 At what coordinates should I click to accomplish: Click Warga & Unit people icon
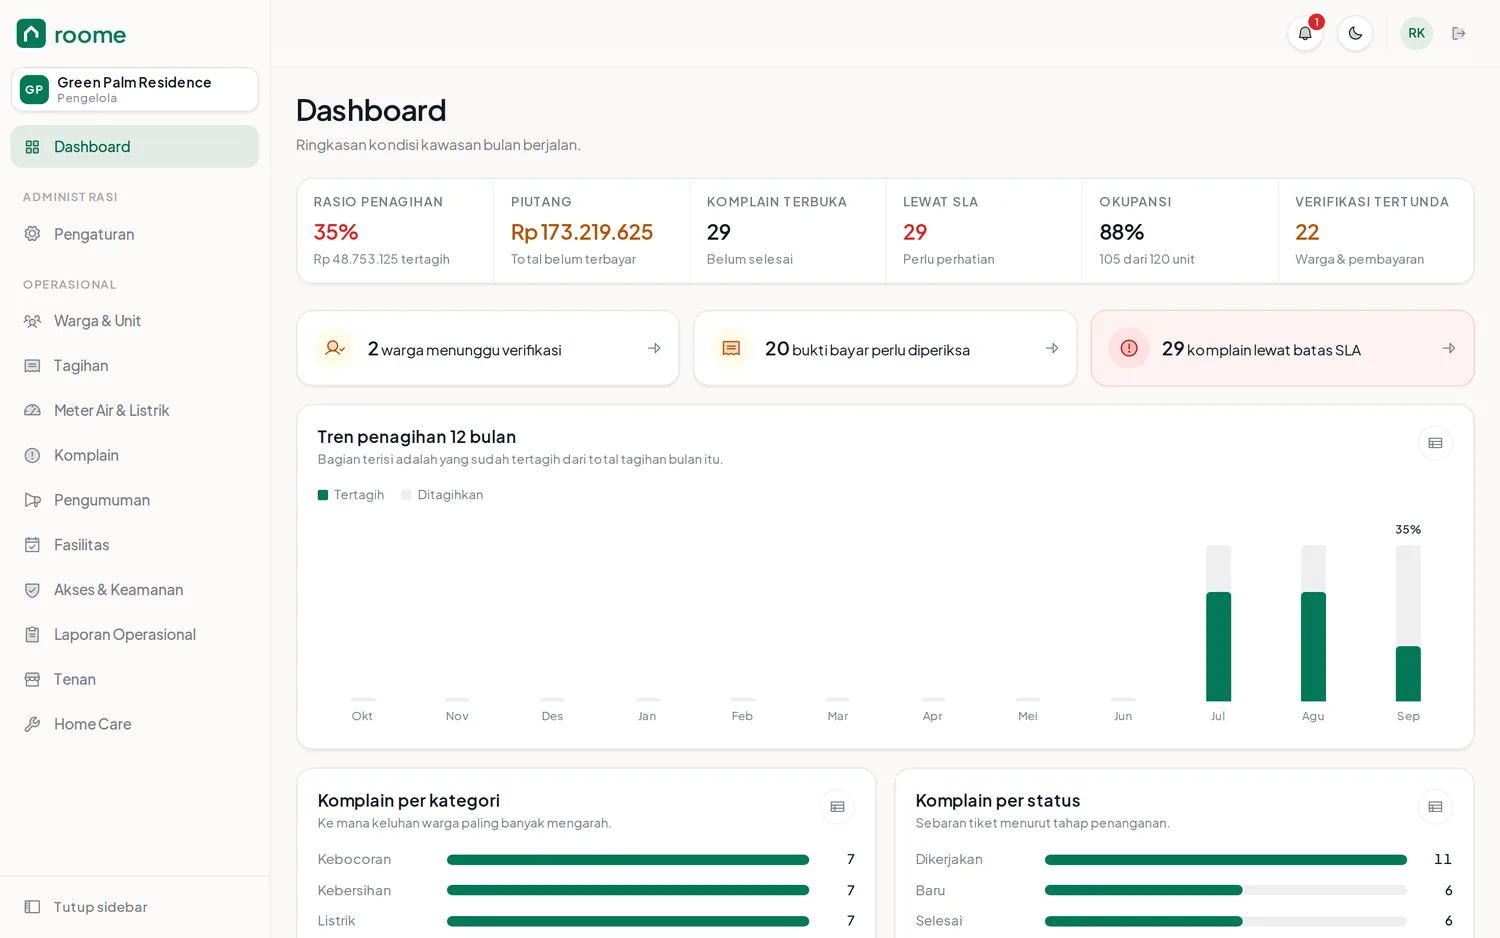tap(32, 321)
